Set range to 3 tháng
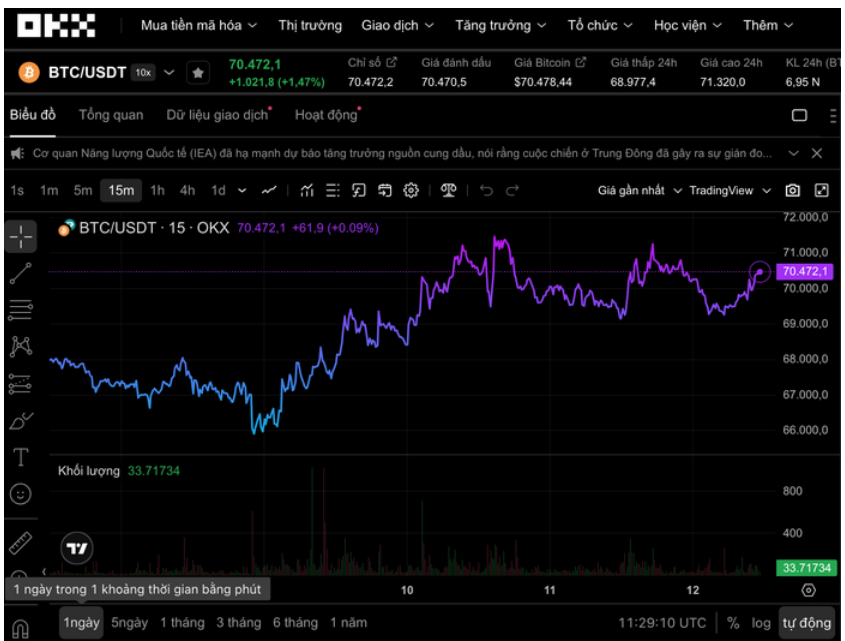 tap(239, 623)
